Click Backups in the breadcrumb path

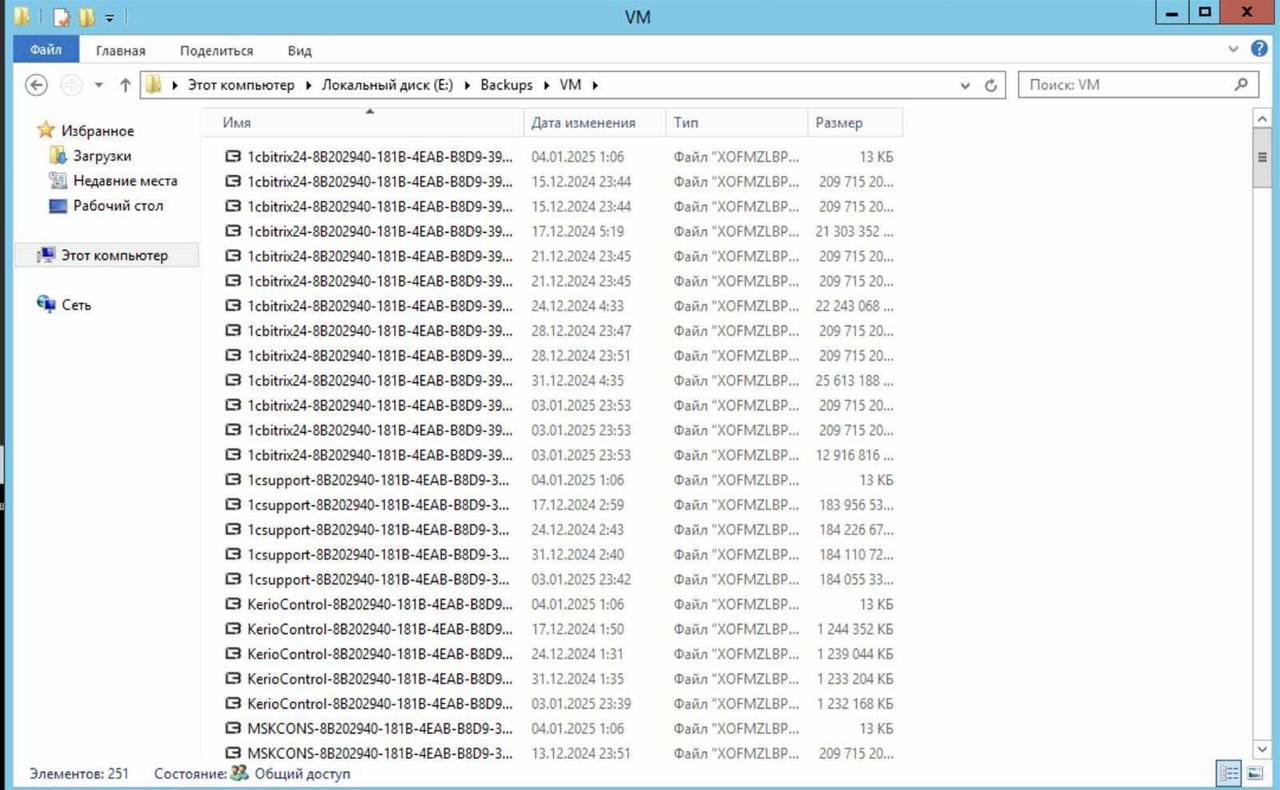coord(506,85)
